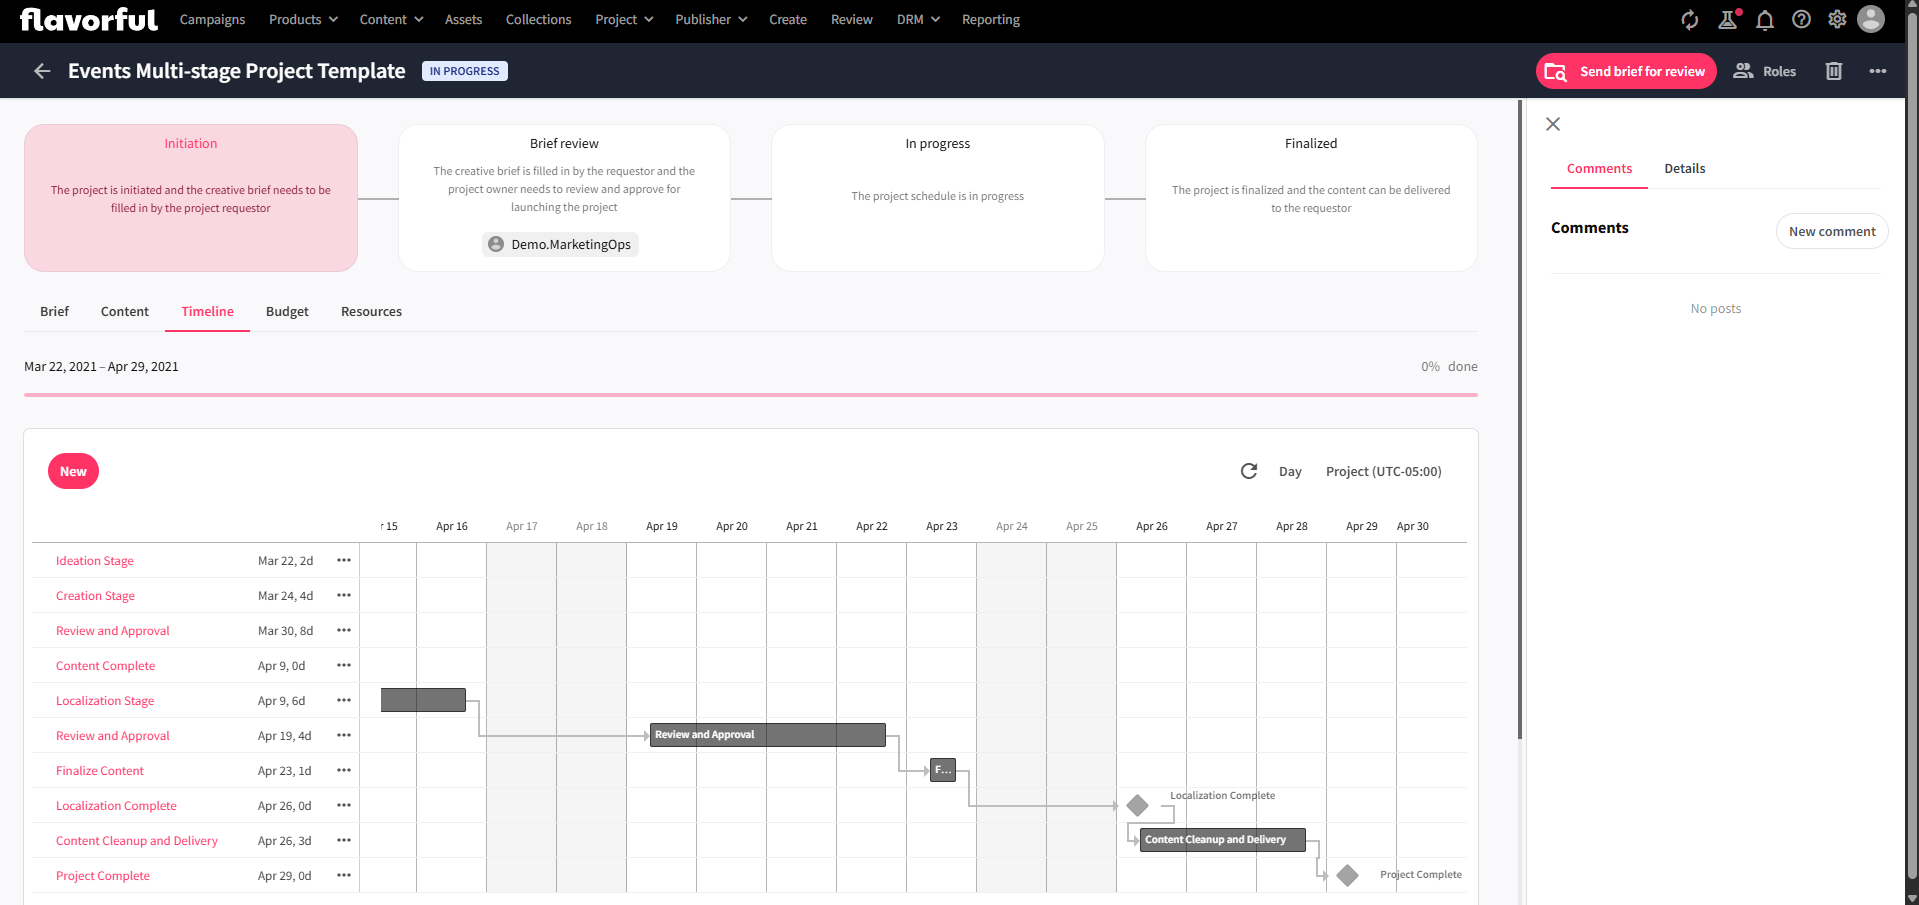
Task: Change the Day zoom level dropdown
Action: click(x=1290, y=471)
